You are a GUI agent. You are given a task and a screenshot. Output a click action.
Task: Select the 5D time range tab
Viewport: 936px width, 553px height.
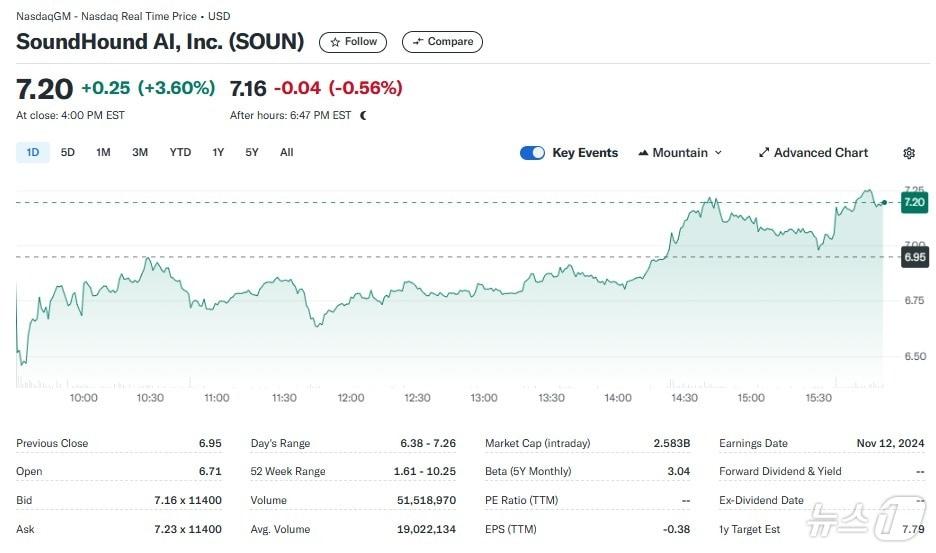click(x=68, y=152)
